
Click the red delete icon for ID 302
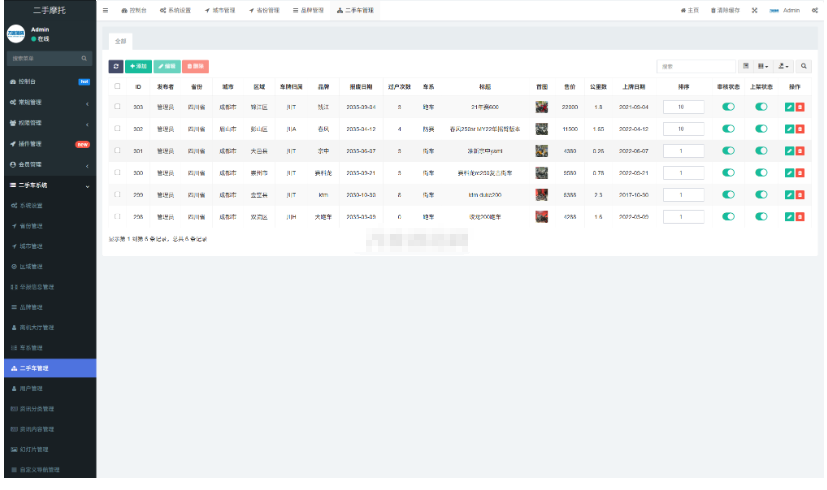[800, 129]
